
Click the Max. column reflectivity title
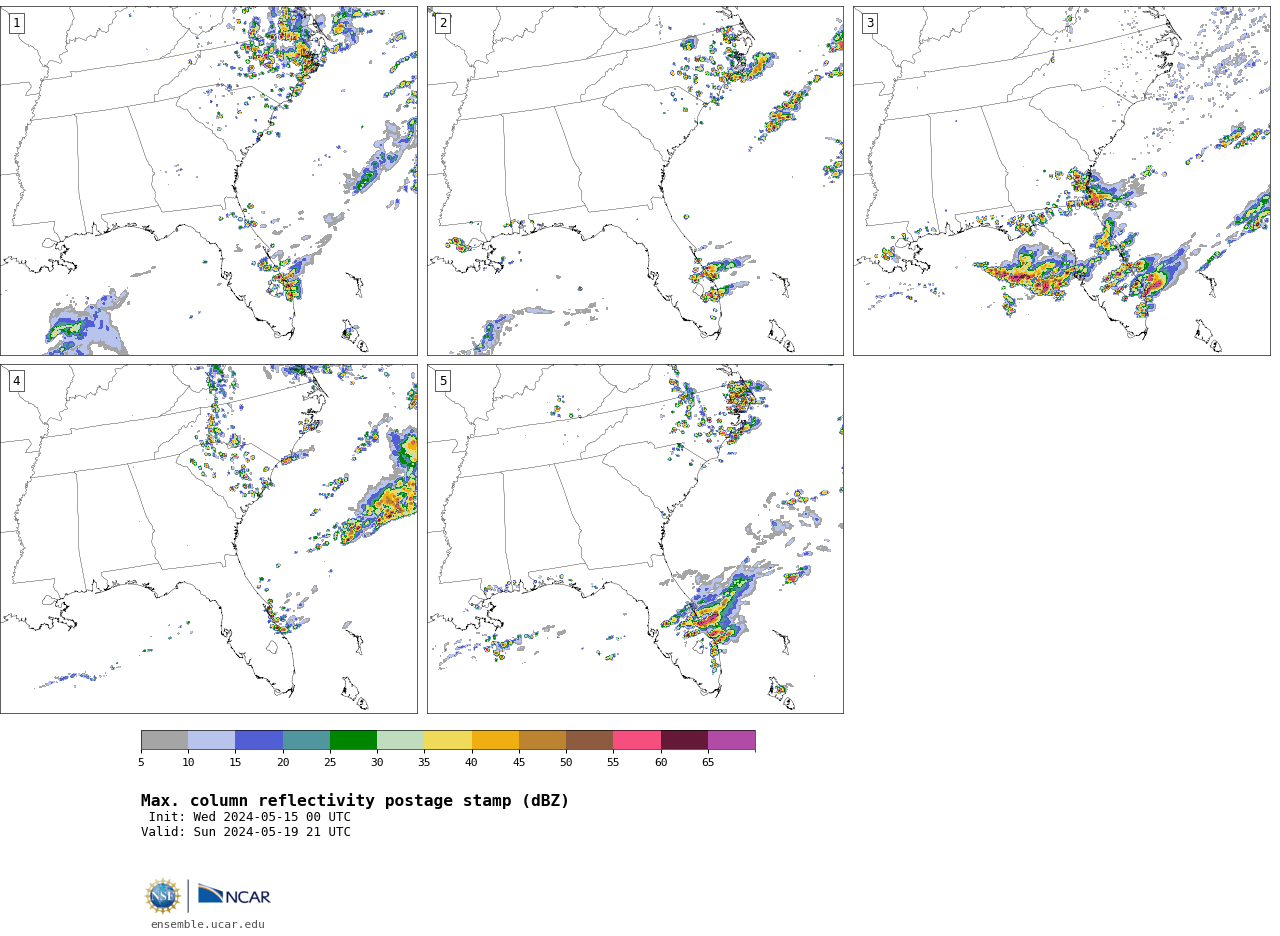(x=355, y=801)
